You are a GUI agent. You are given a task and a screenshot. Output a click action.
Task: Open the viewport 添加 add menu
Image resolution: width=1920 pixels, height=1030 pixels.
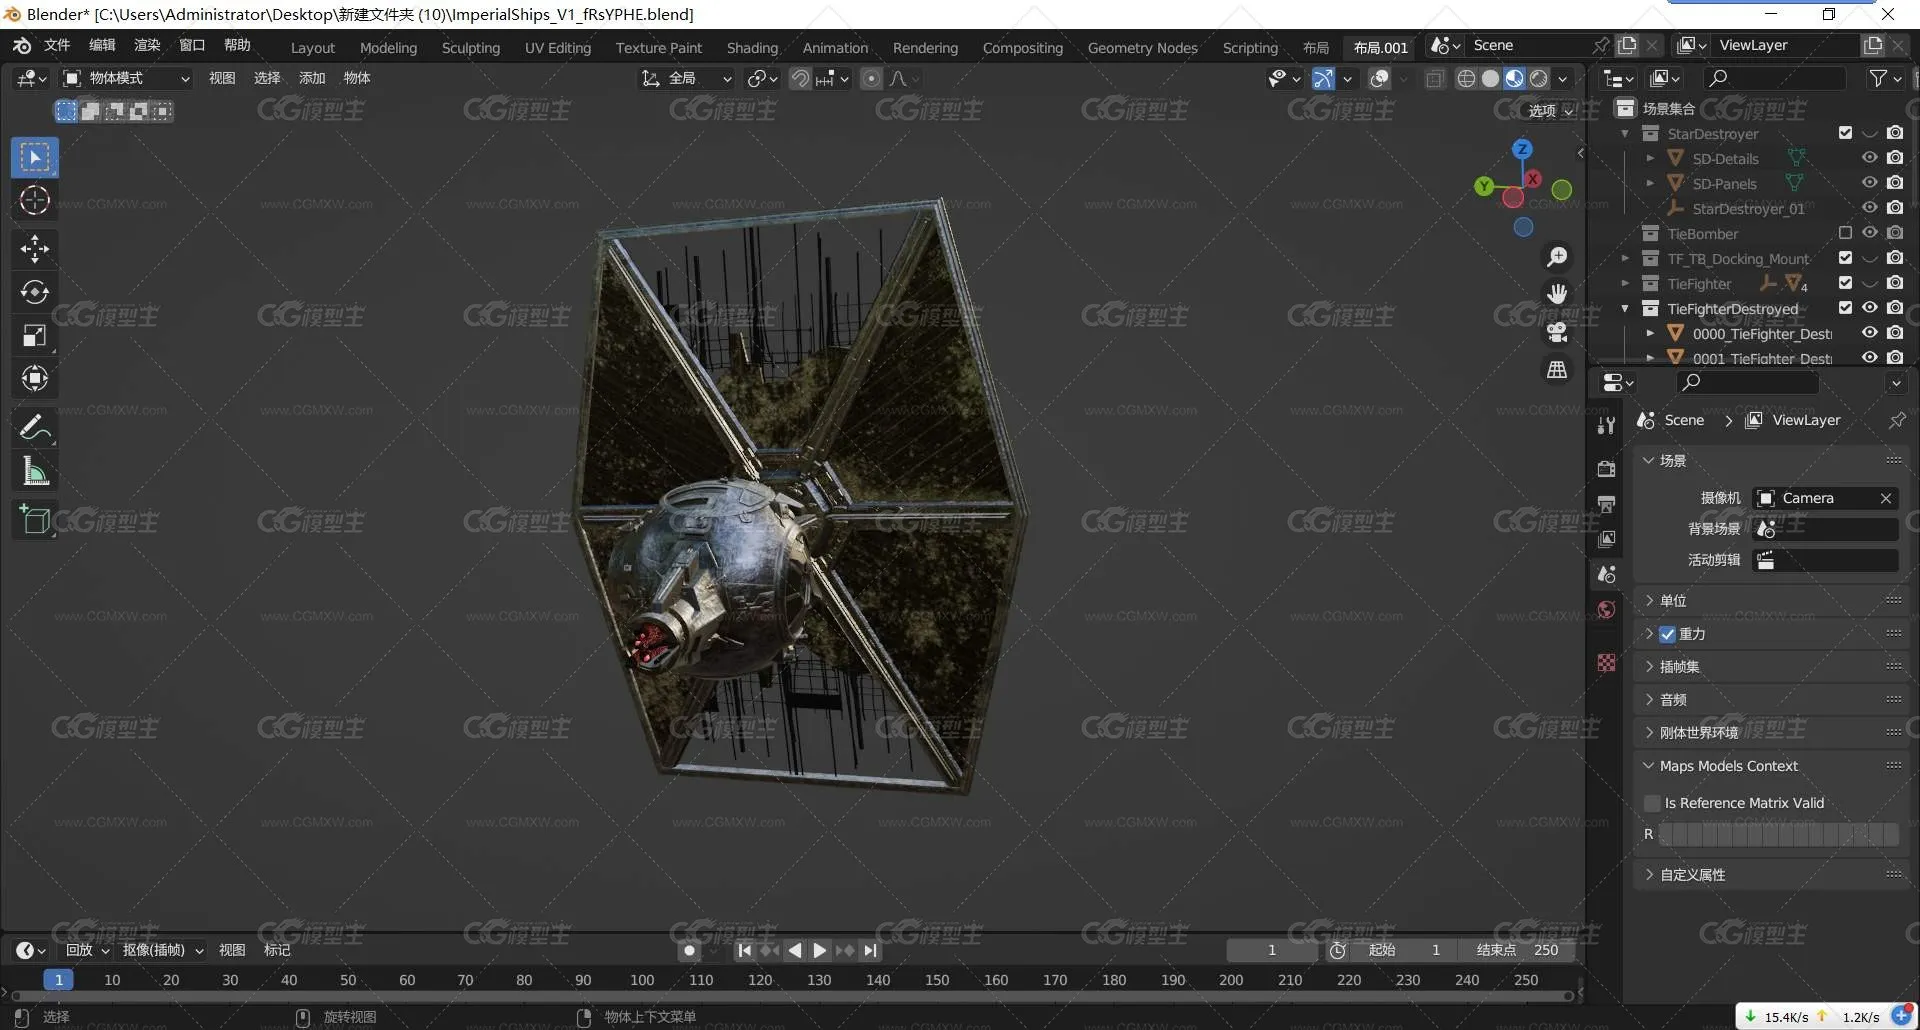pos(312,78)
